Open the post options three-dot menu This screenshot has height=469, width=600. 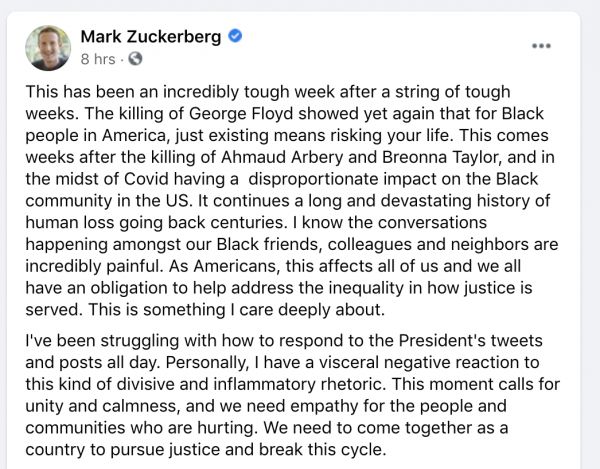(541, 45)
